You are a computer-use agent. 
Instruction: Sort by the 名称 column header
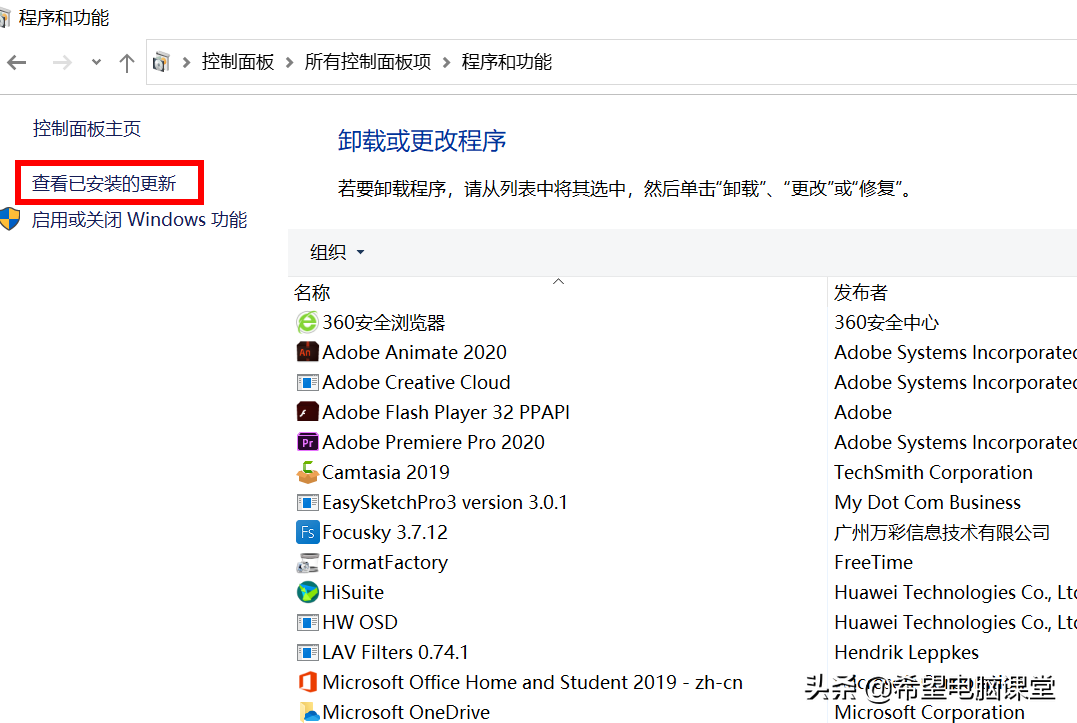[312, 292]
